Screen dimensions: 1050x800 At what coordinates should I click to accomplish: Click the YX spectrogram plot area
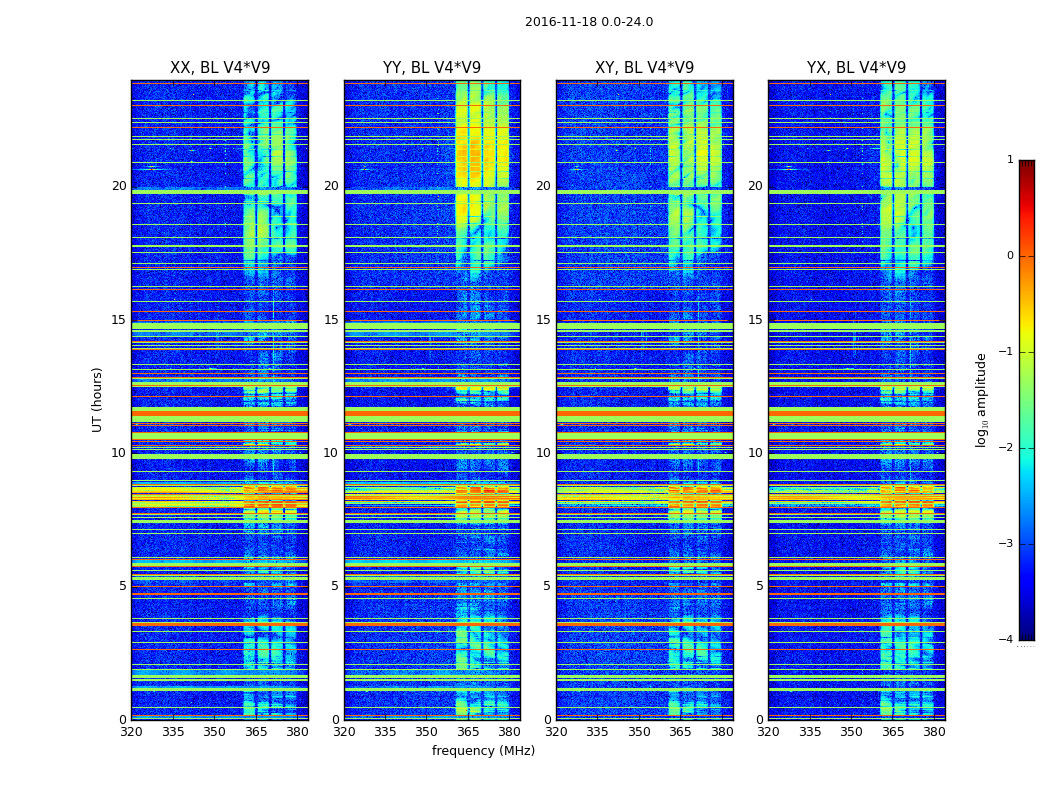point(856,400)
